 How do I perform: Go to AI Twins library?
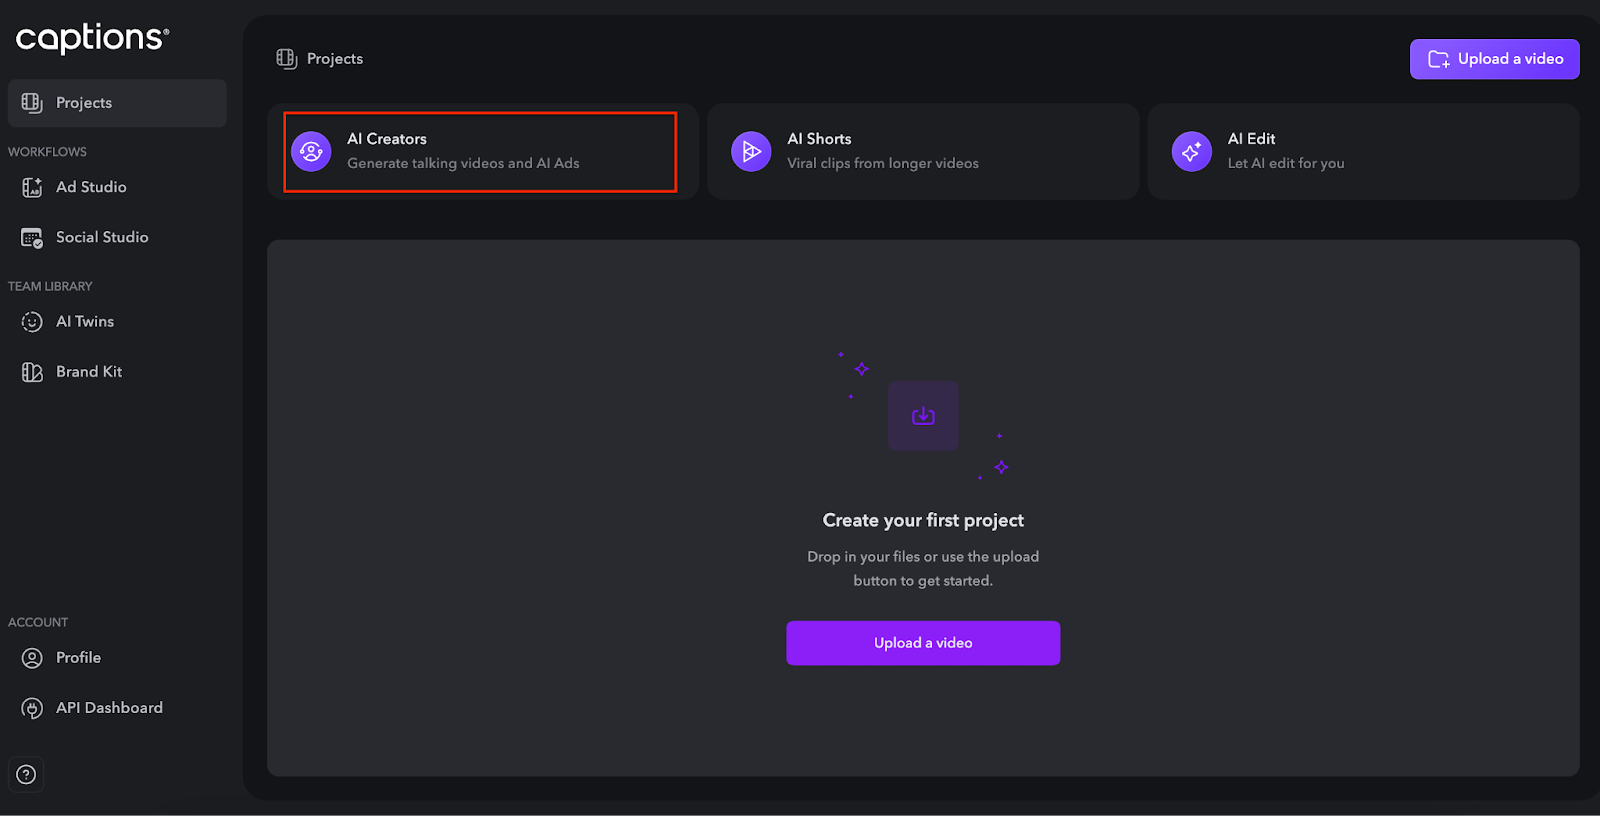117,321
